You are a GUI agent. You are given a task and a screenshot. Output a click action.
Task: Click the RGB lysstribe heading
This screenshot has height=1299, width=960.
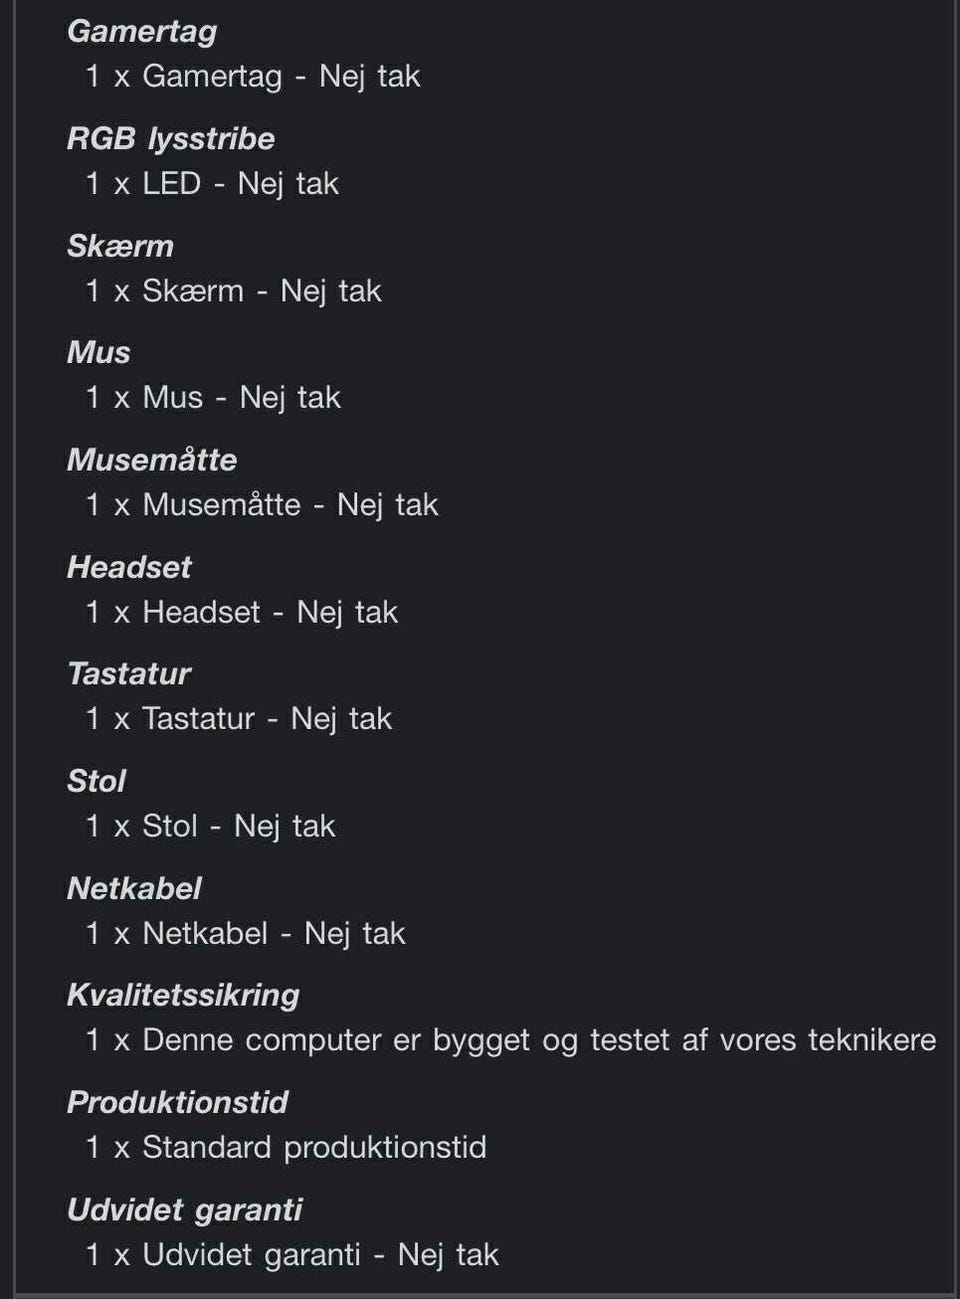coord(170,138)
